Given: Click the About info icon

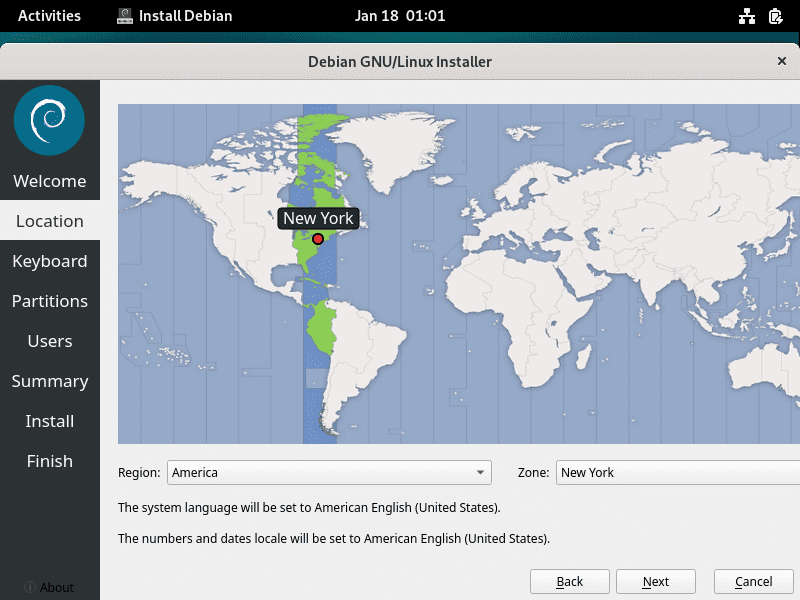Looking at the screenshot, I should point(30,587).
